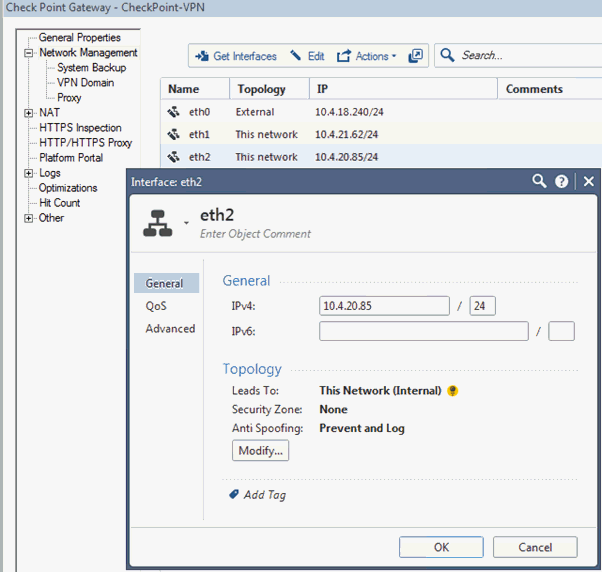602x572 pixels.
Task: Select the QoS tab in interface dialog
Action: [156, 306]
